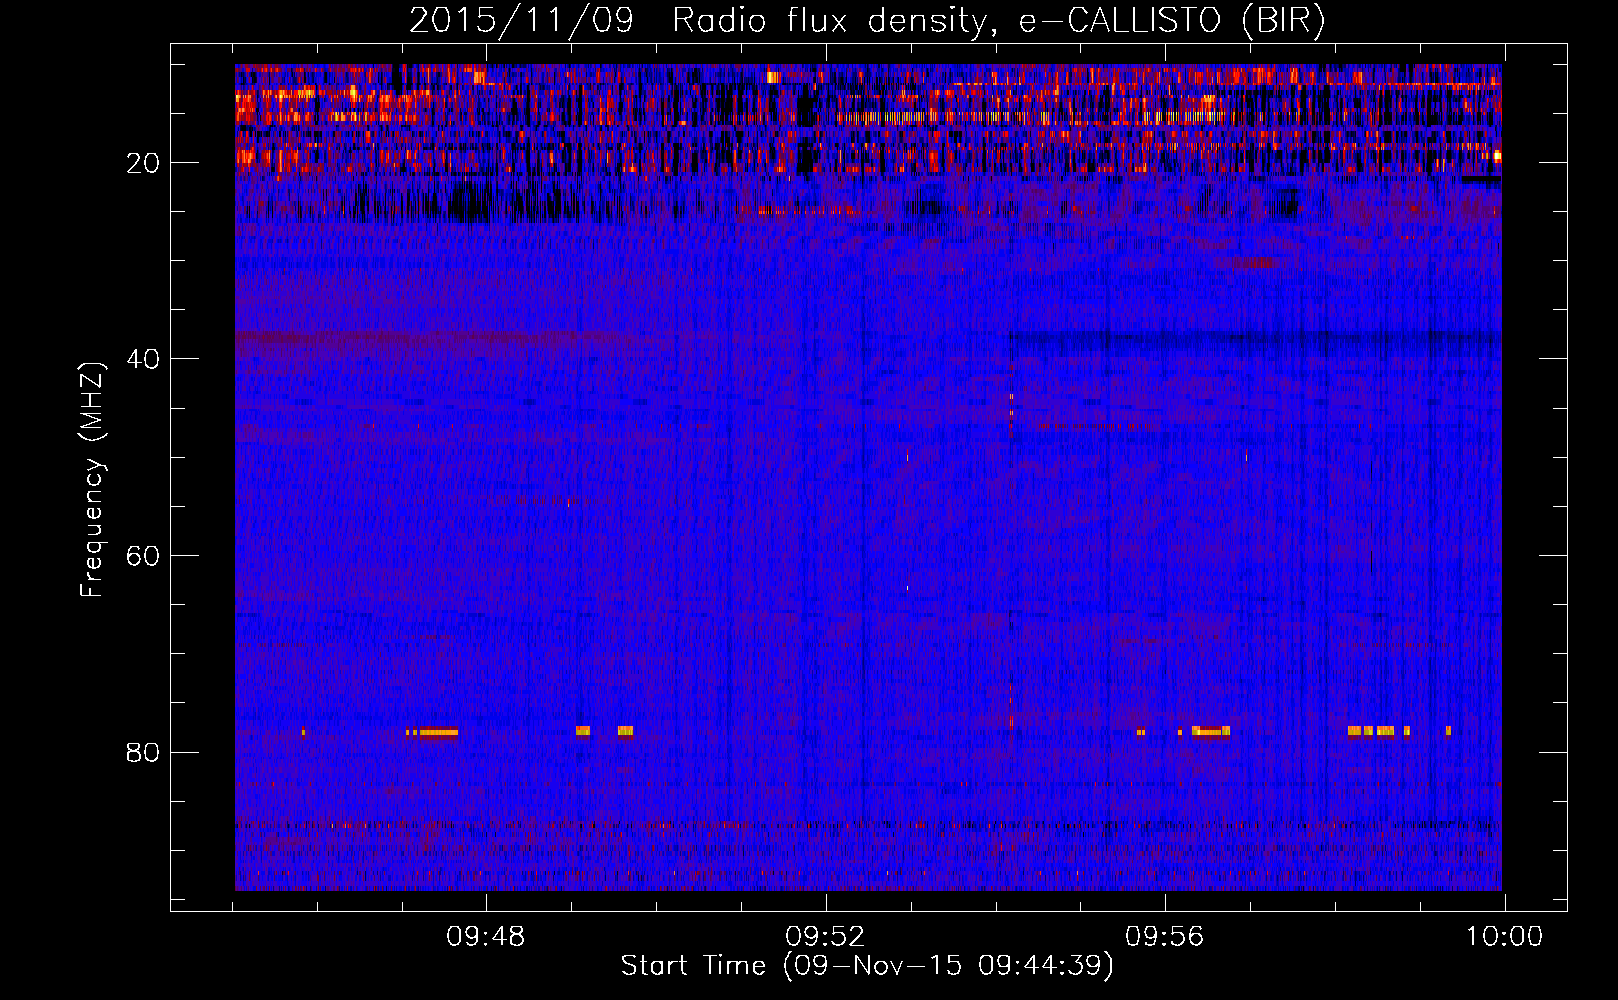Image resolution: width=1618 pixels, height=1000 pixels.
Task: Click the '09:48' time tick label
Action: (485, 937)
